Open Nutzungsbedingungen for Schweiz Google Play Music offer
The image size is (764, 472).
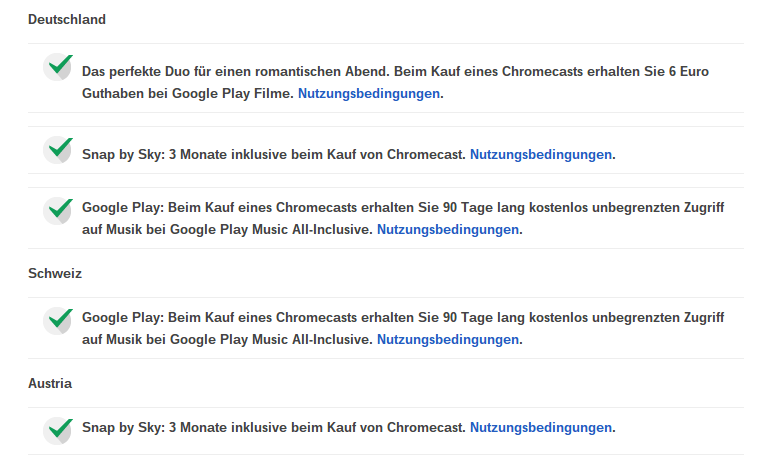[448, 340]
